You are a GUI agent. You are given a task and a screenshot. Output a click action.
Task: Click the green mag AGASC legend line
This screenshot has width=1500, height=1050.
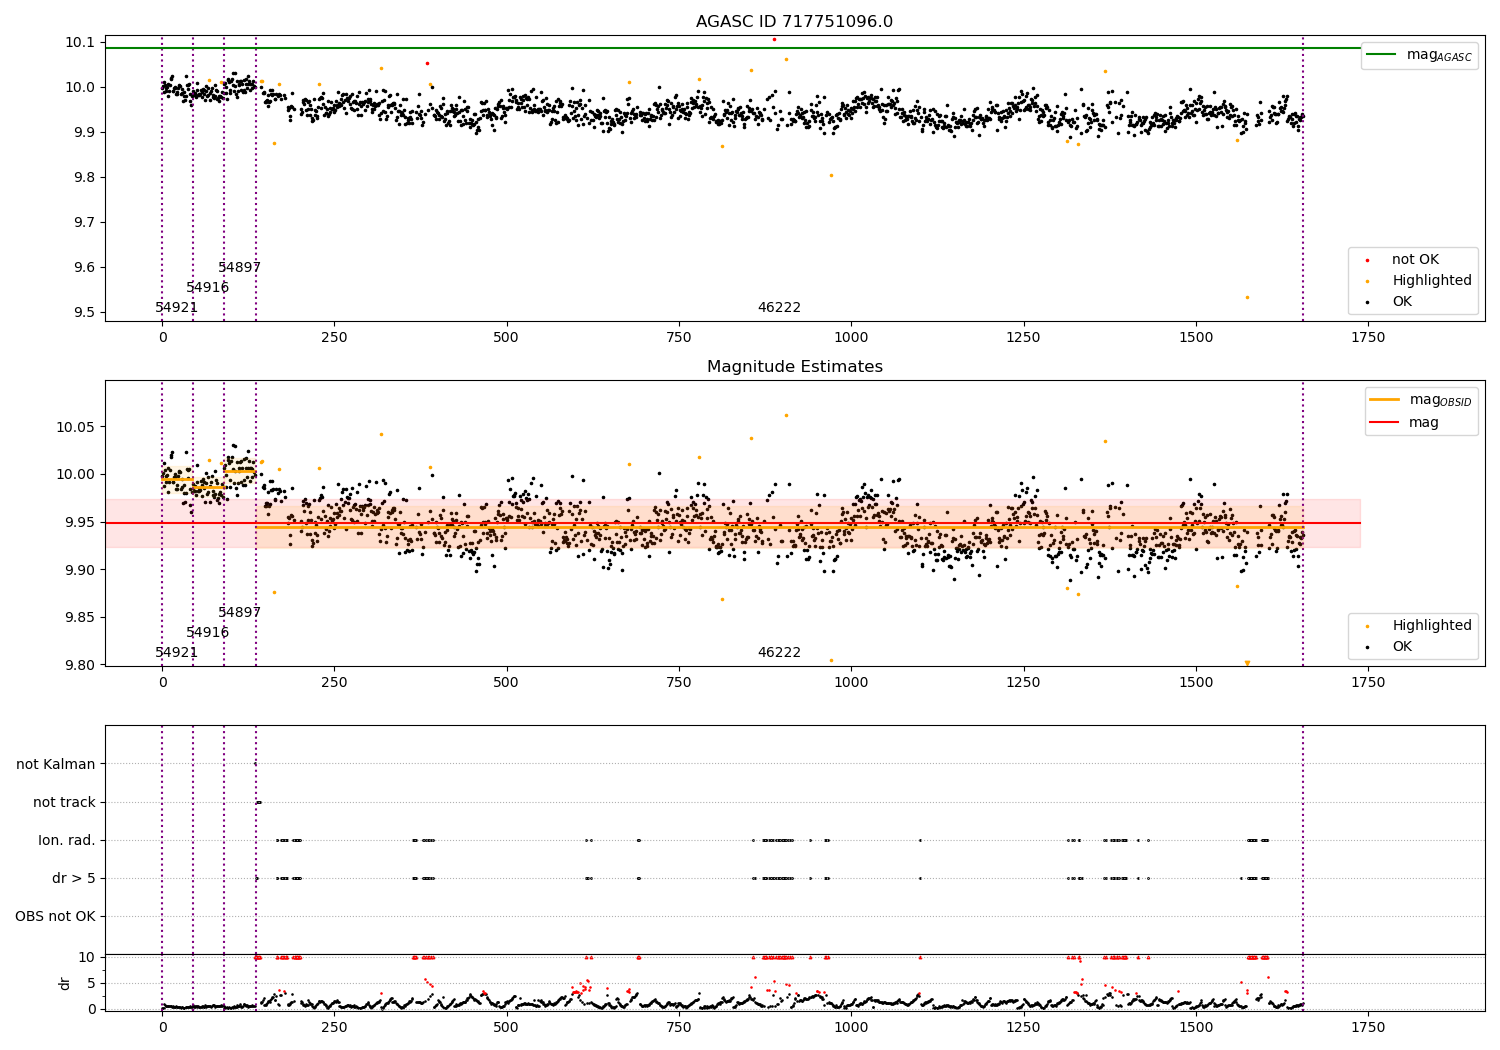coord(1381,55)
